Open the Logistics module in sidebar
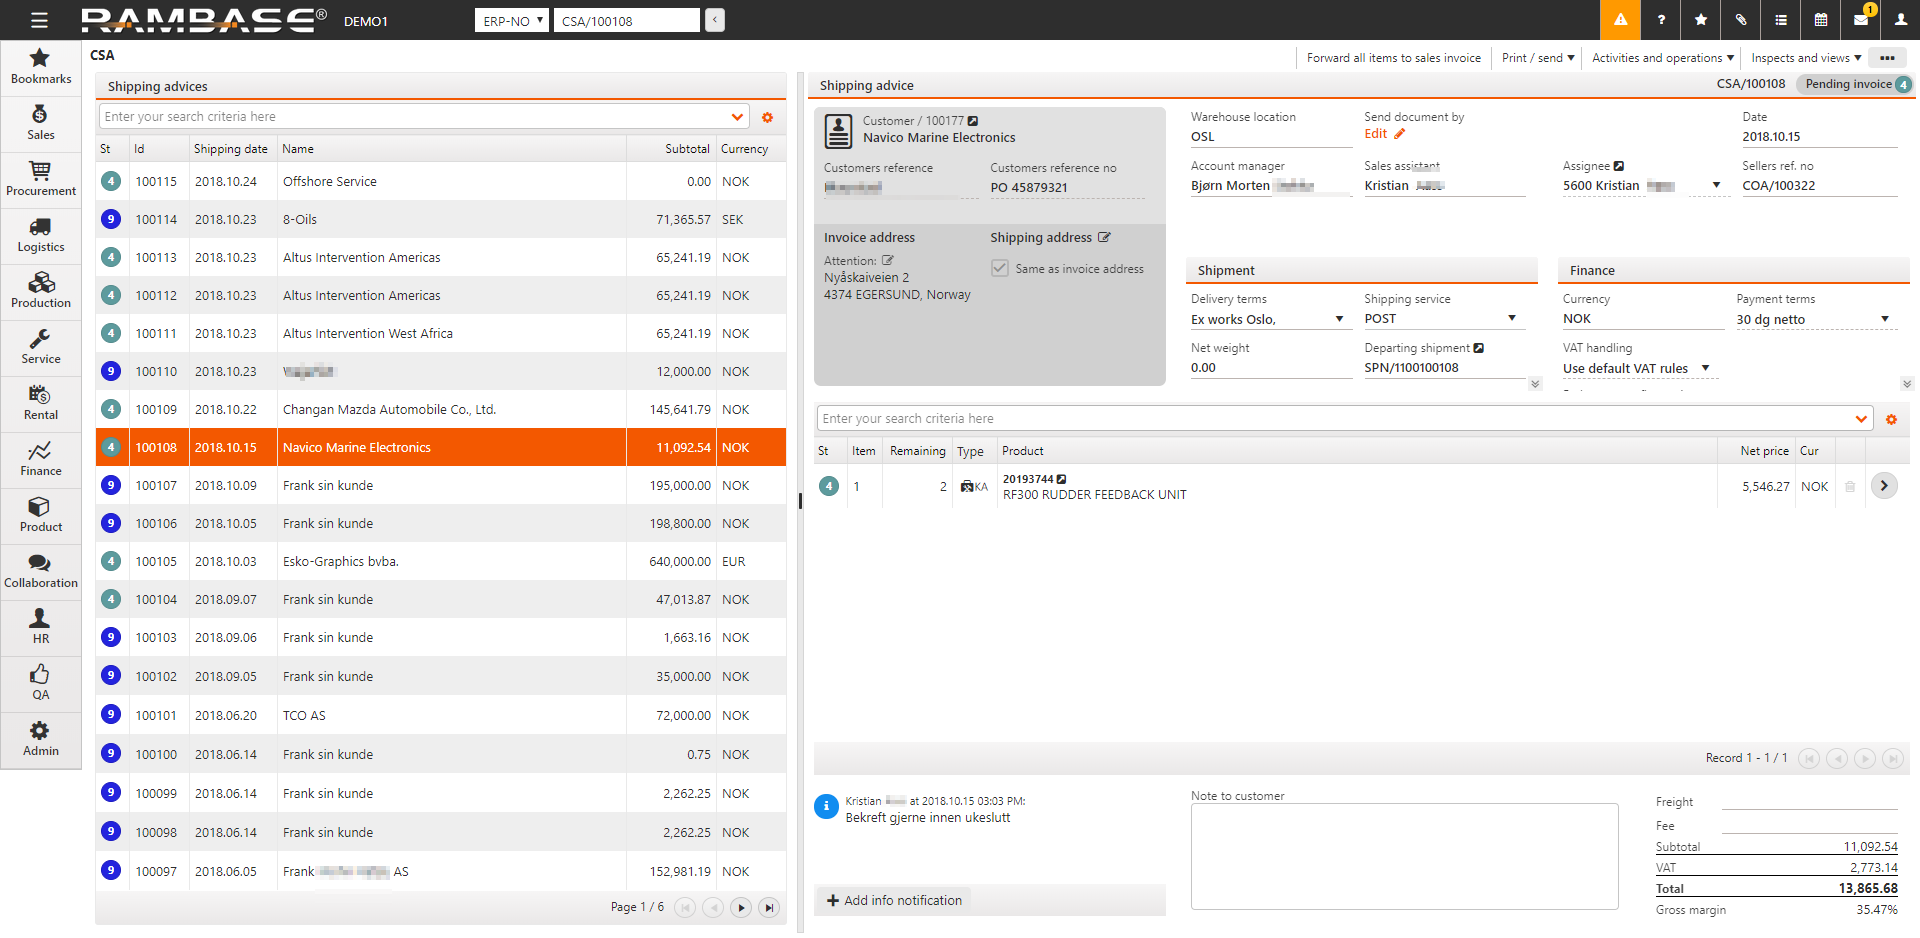The image size is (1920, 938). coord(40,235)
